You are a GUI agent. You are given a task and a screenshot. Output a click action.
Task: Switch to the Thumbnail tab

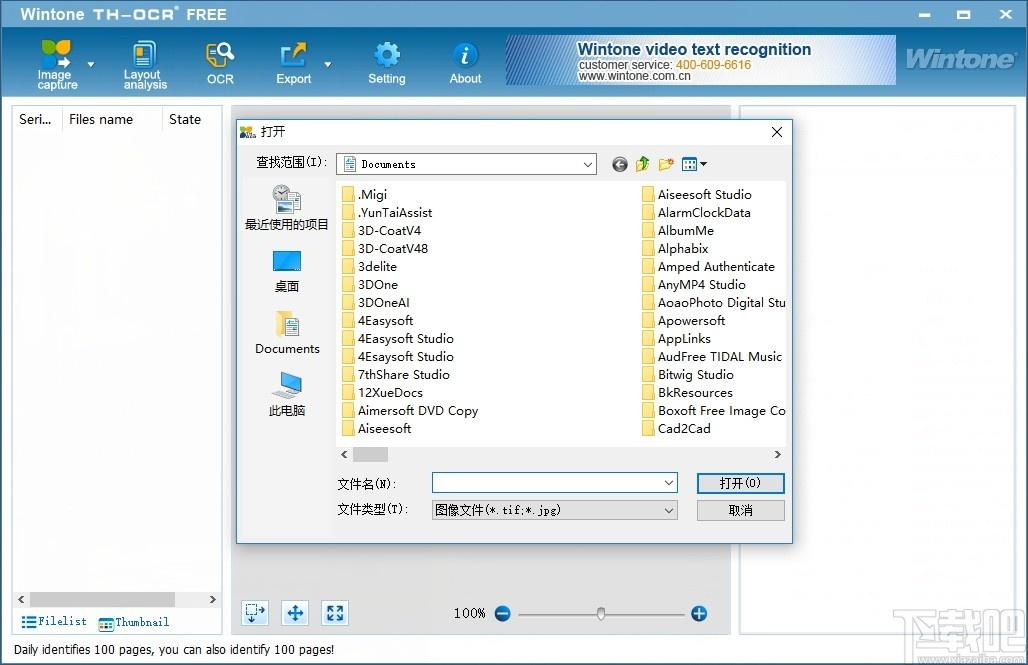134,622
